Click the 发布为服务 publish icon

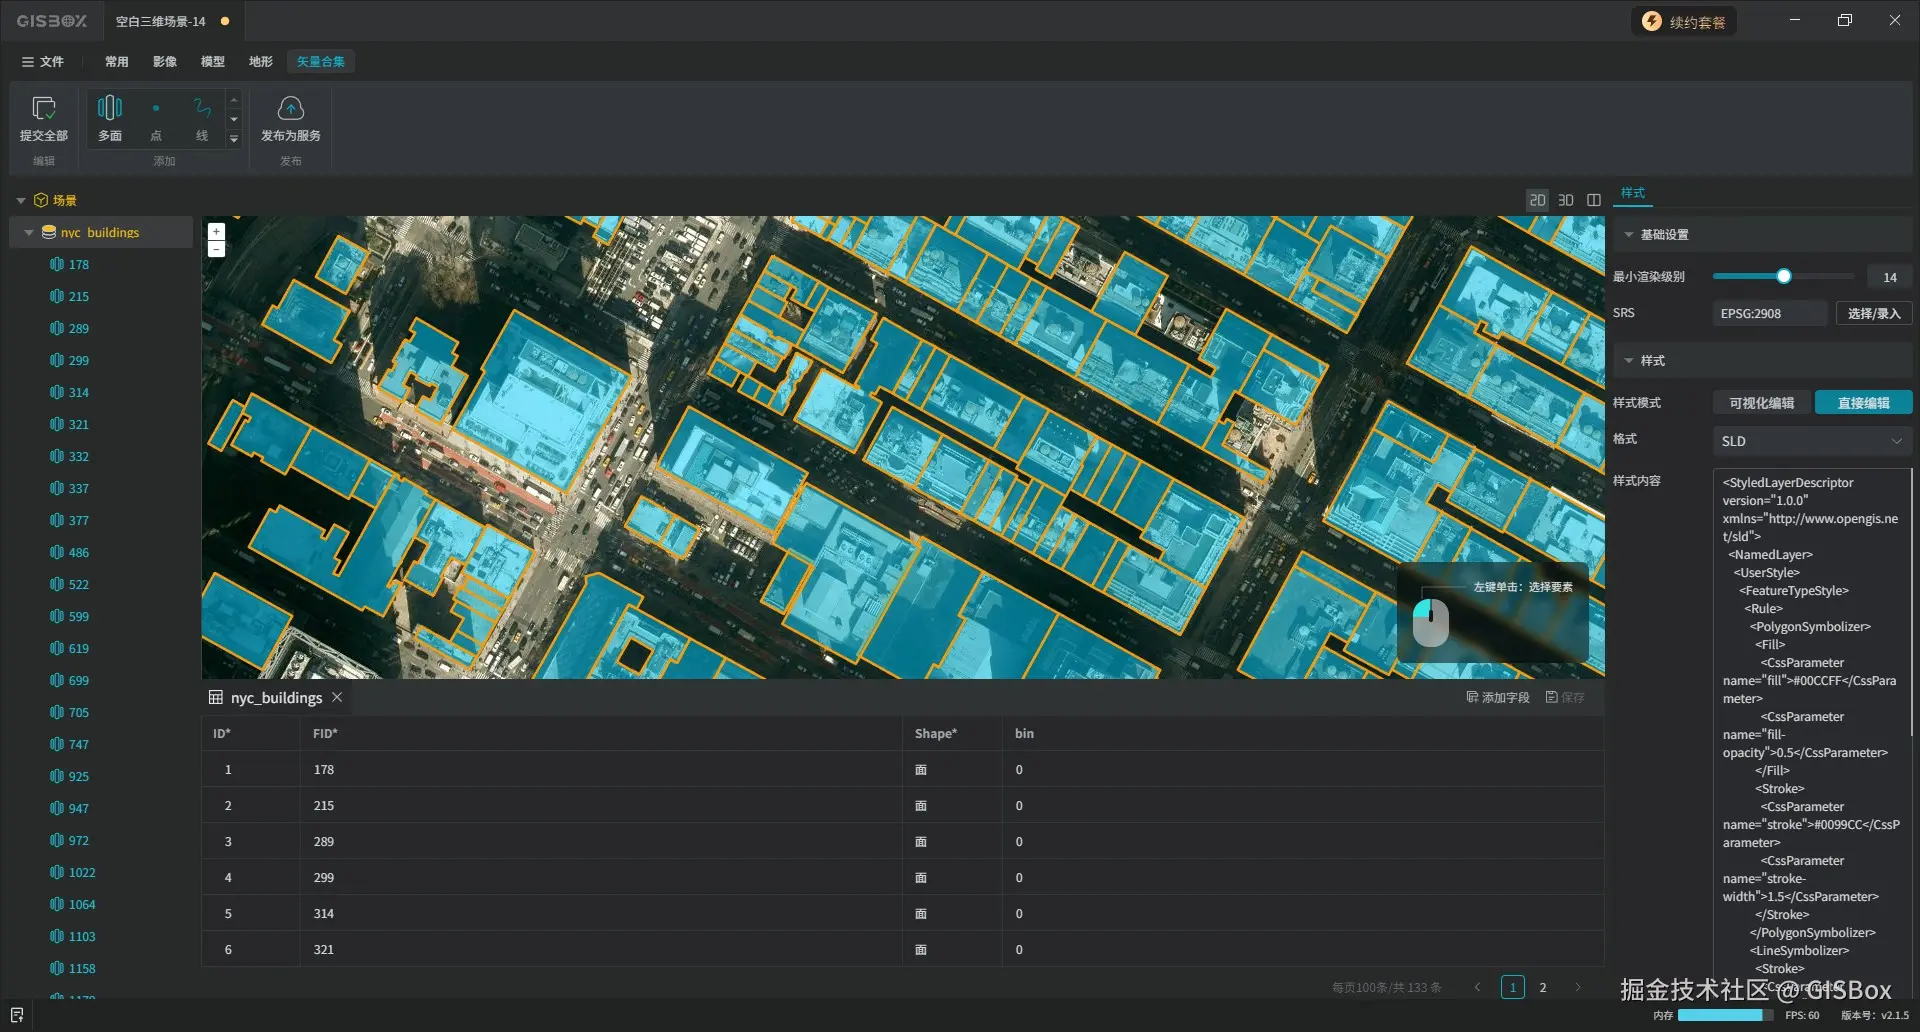[291, 108]
